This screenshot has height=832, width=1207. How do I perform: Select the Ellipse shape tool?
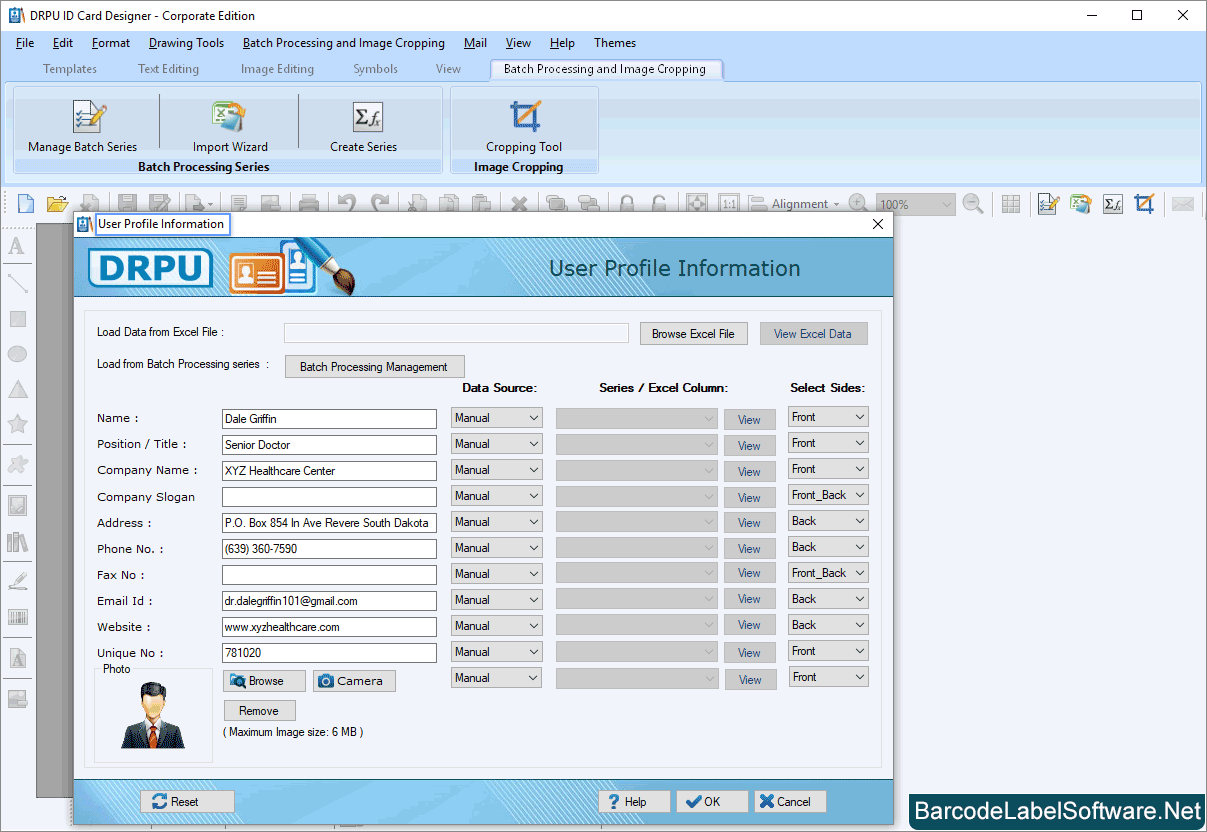pos(17,354)
